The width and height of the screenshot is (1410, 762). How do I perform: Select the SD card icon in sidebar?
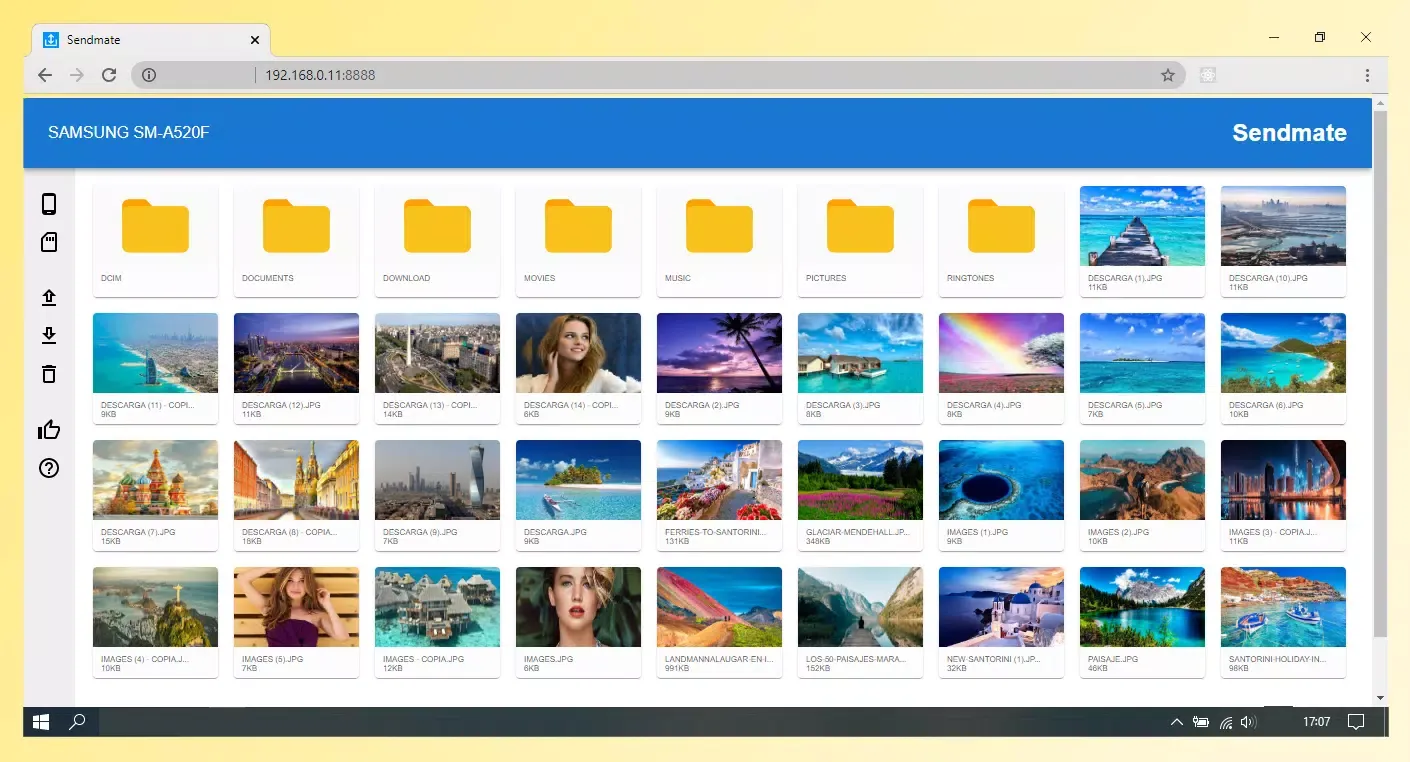(48, 242)
